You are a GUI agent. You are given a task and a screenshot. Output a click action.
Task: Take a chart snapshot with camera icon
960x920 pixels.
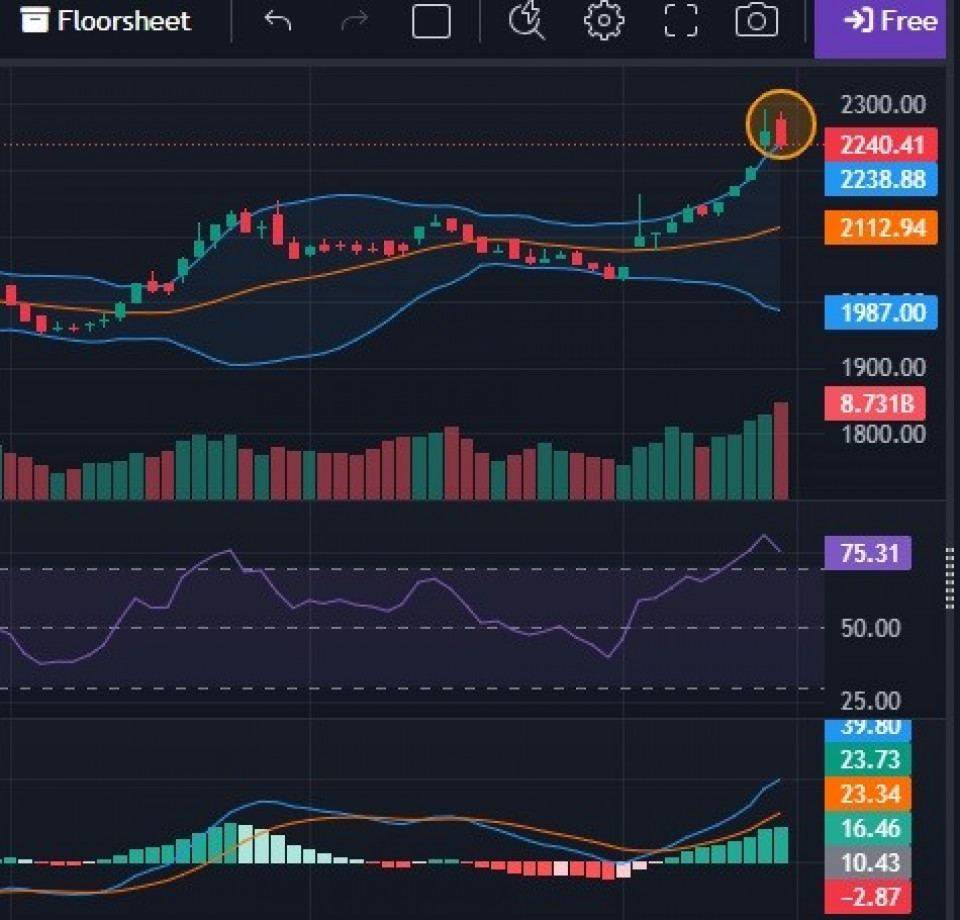pos(757,21)
